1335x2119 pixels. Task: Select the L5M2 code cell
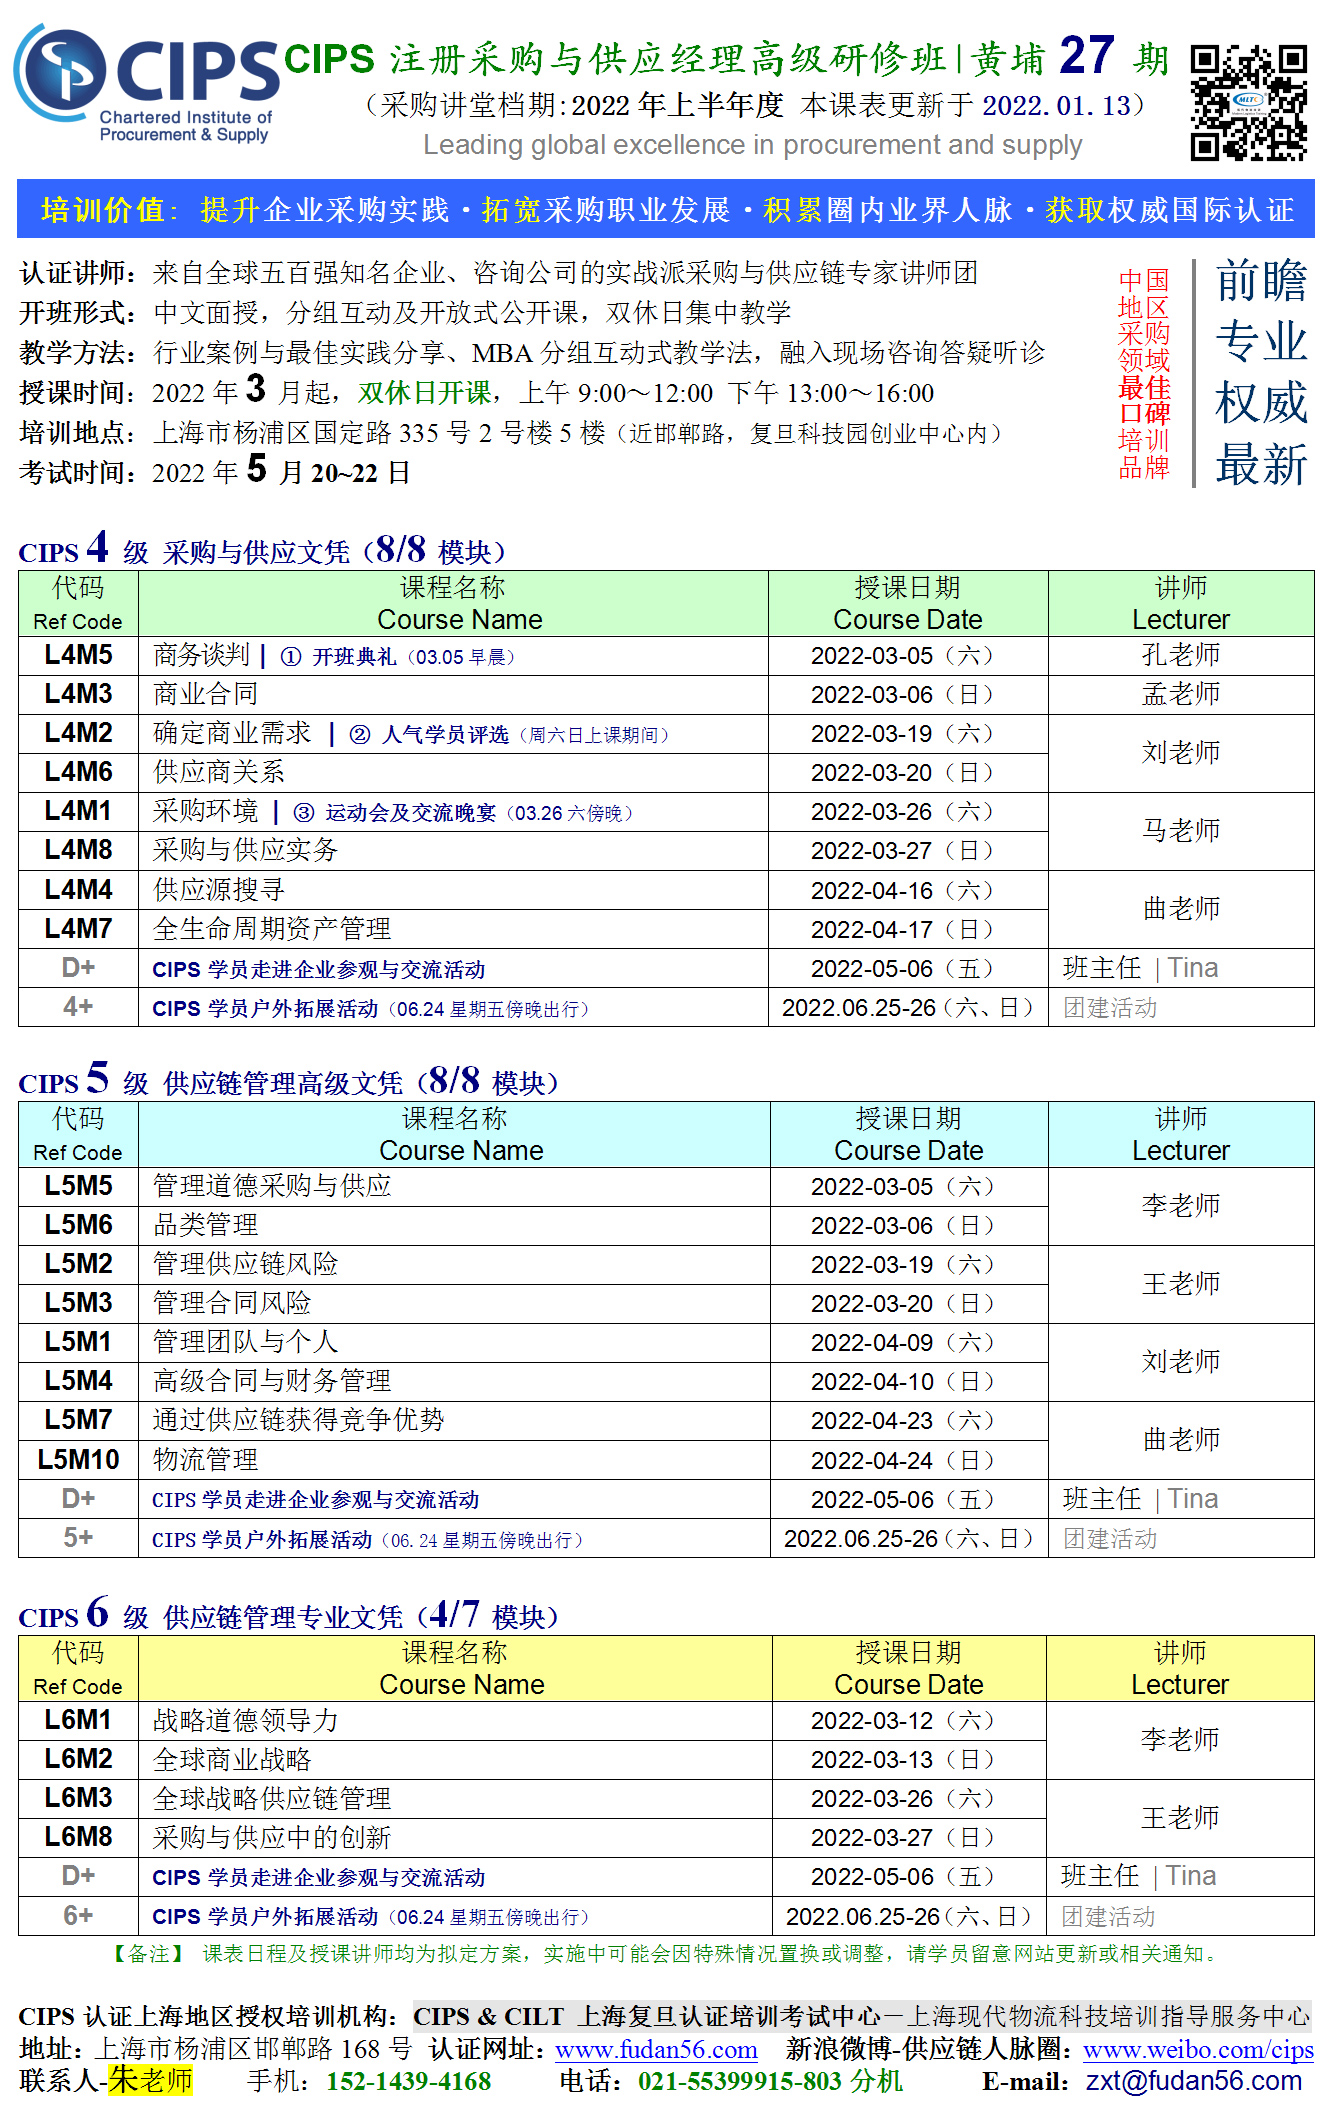pos(78,1264)
